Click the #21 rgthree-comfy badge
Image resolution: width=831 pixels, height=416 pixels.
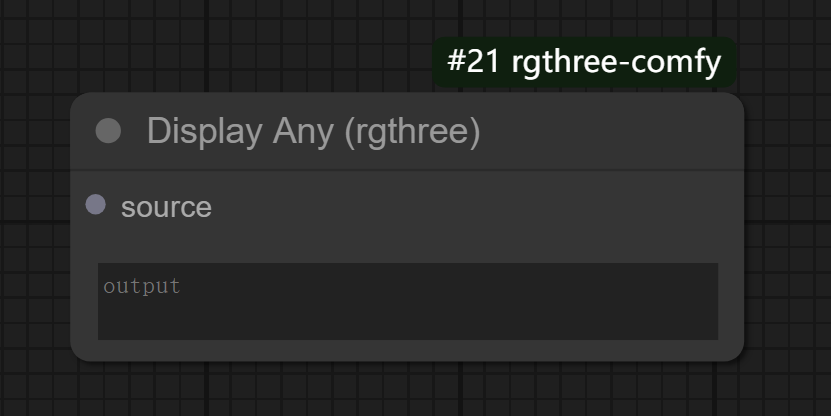(x=584, y=62)
